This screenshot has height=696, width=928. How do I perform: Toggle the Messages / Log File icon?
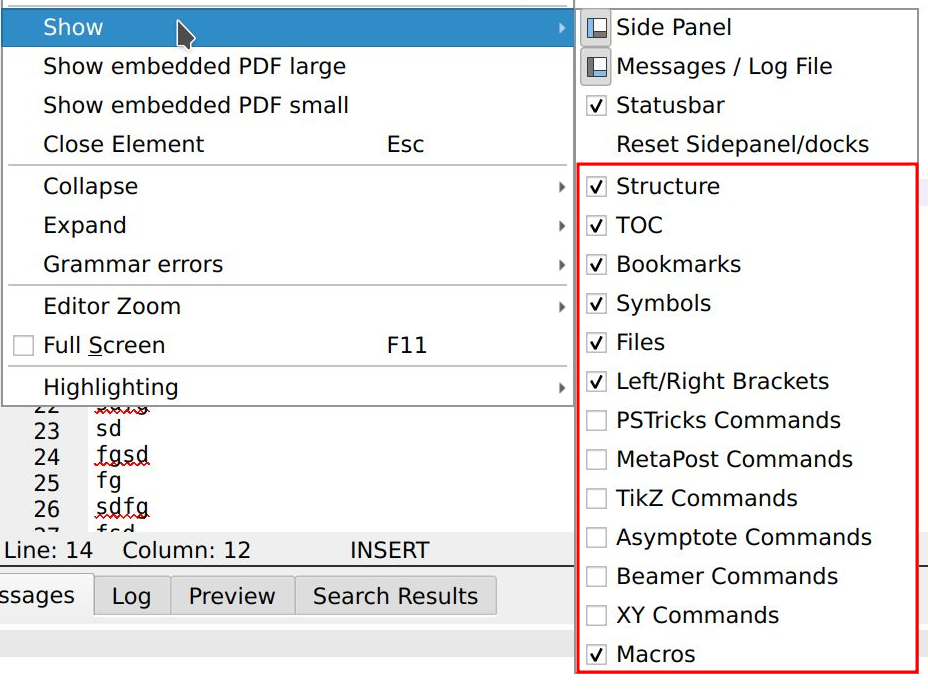pyautogui.click(x=596, y=67)
